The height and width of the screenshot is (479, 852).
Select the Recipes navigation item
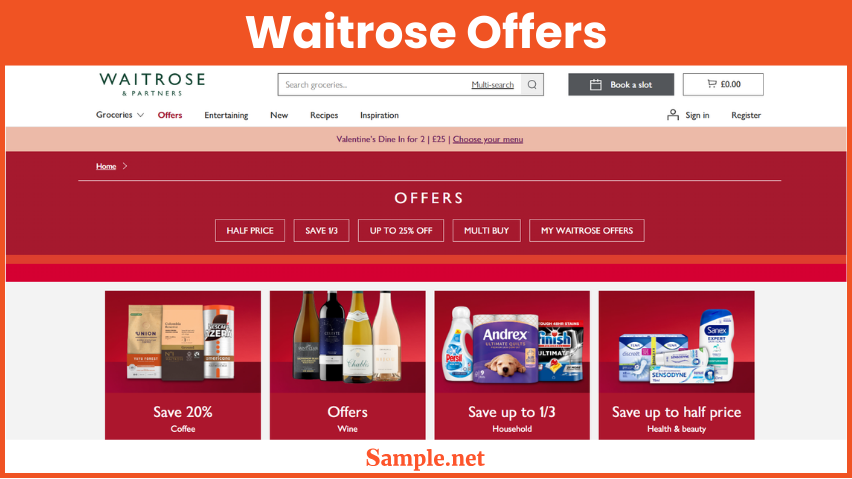[324, 115]
